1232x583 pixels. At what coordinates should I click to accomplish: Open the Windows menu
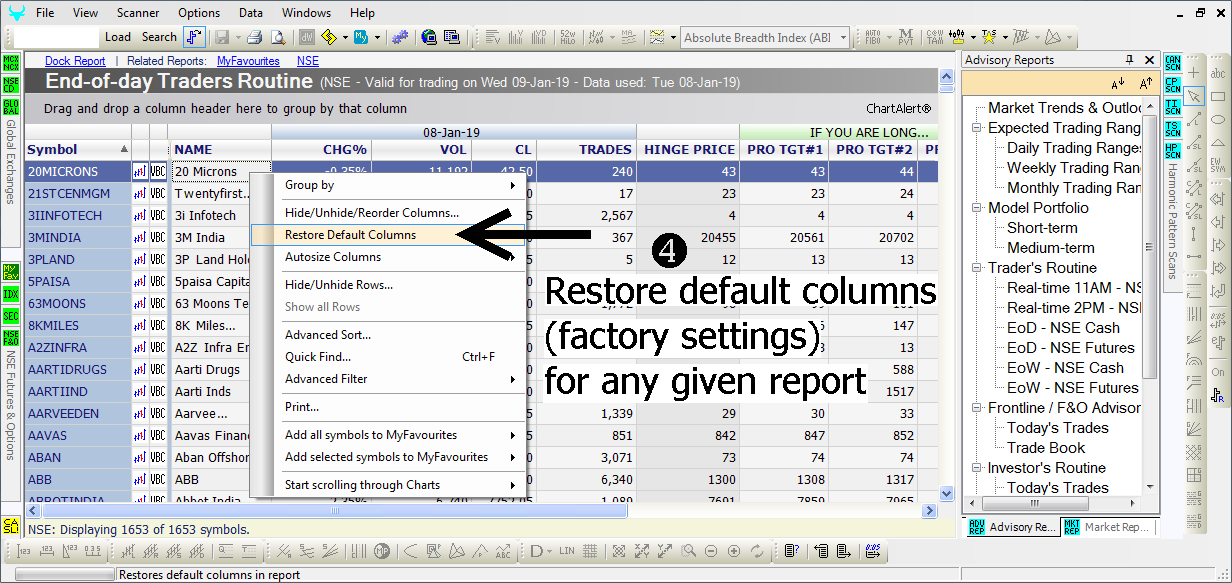(x=306, y=13)
